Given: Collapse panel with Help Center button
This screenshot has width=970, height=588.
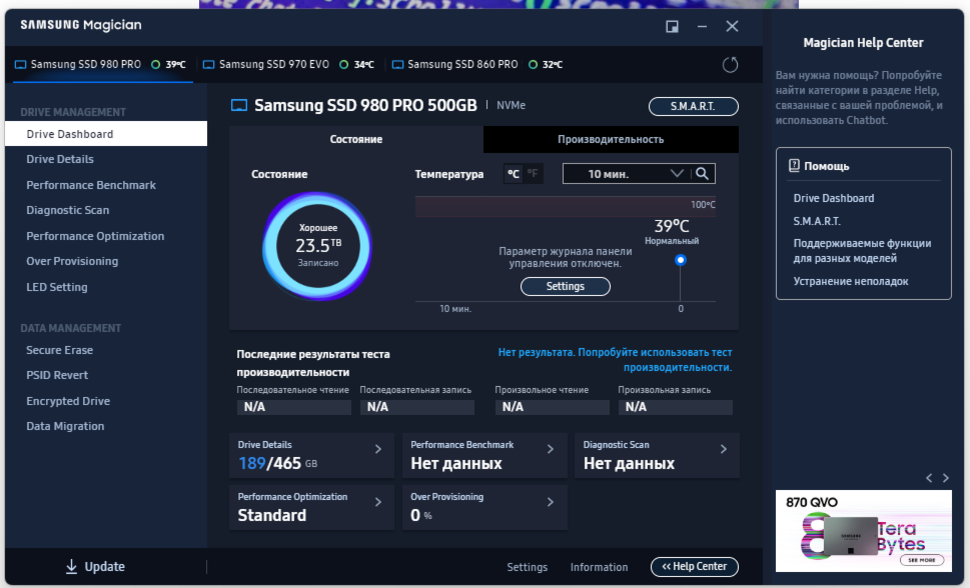Looking at the screenshot, I should pos(694,566).
